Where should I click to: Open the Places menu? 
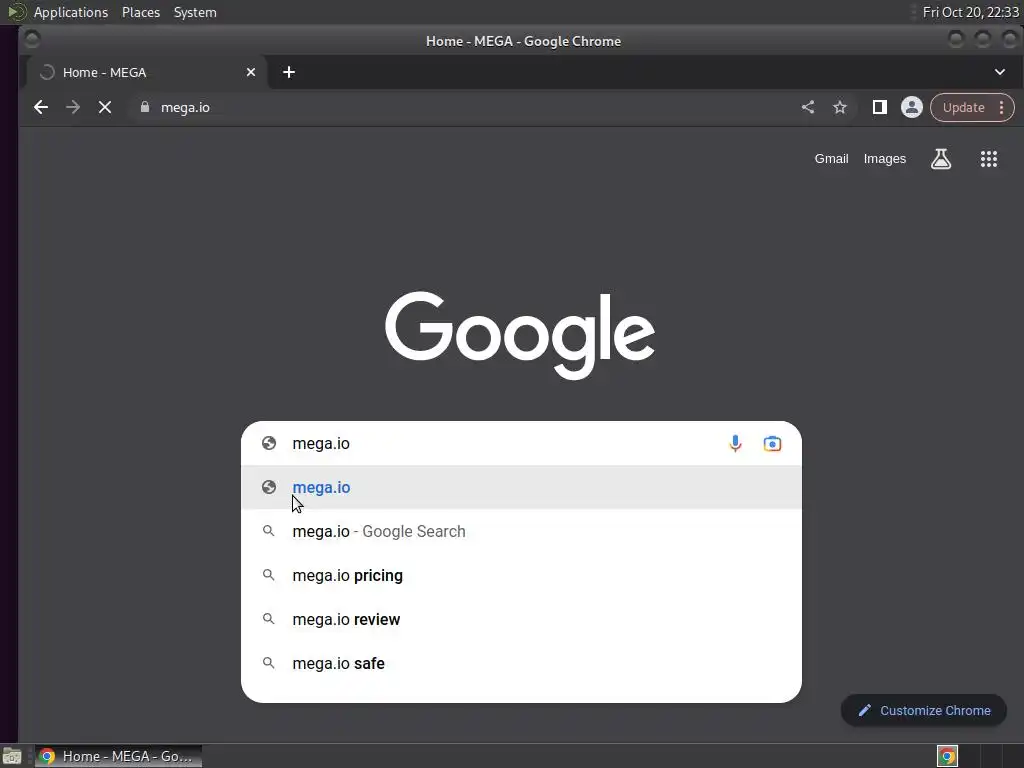point(140,12)
